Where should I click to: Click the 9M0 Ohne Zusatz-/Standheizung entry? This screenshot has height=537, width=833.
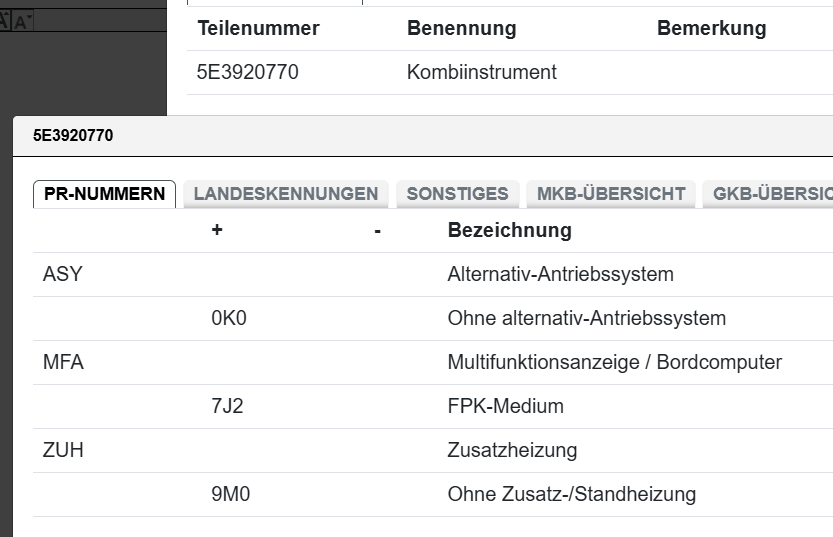pyautogui.click(x=229, y=495)
